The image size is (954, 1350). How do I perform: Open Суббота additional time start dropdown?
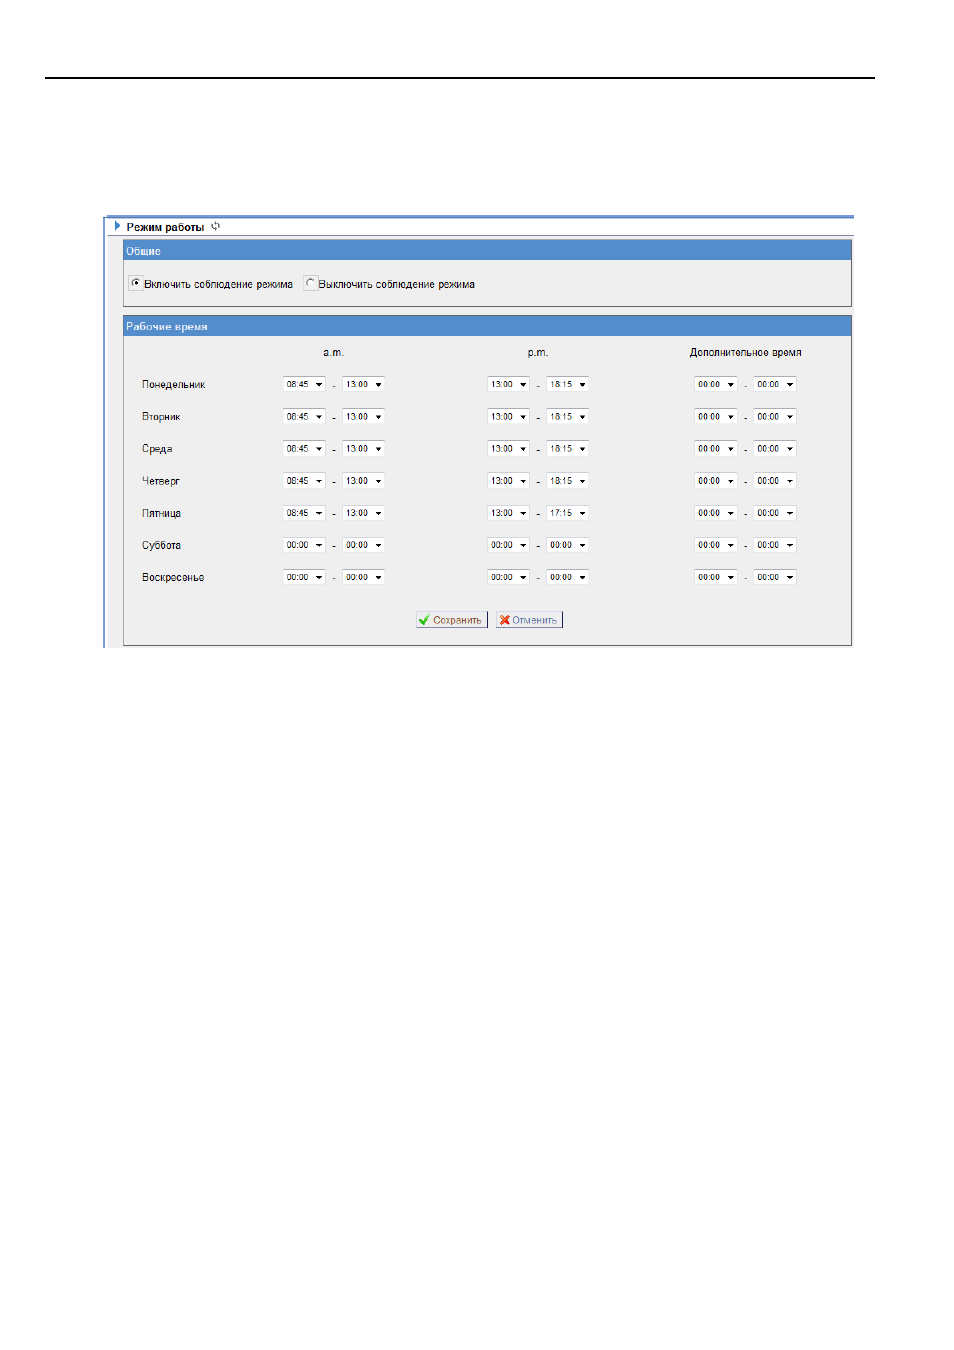tap(716, 545)
